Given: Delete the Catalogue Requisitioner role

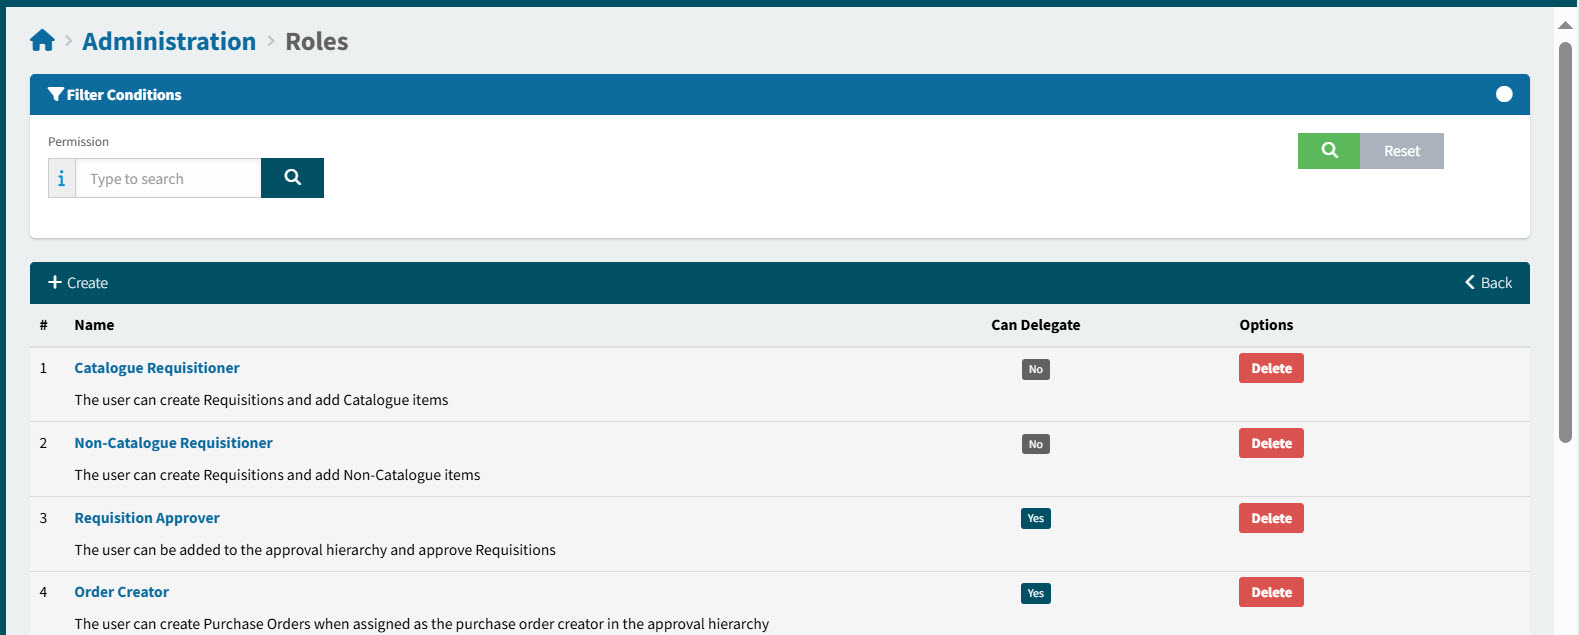Looking at the screenshot, I should coord(1271,368).
